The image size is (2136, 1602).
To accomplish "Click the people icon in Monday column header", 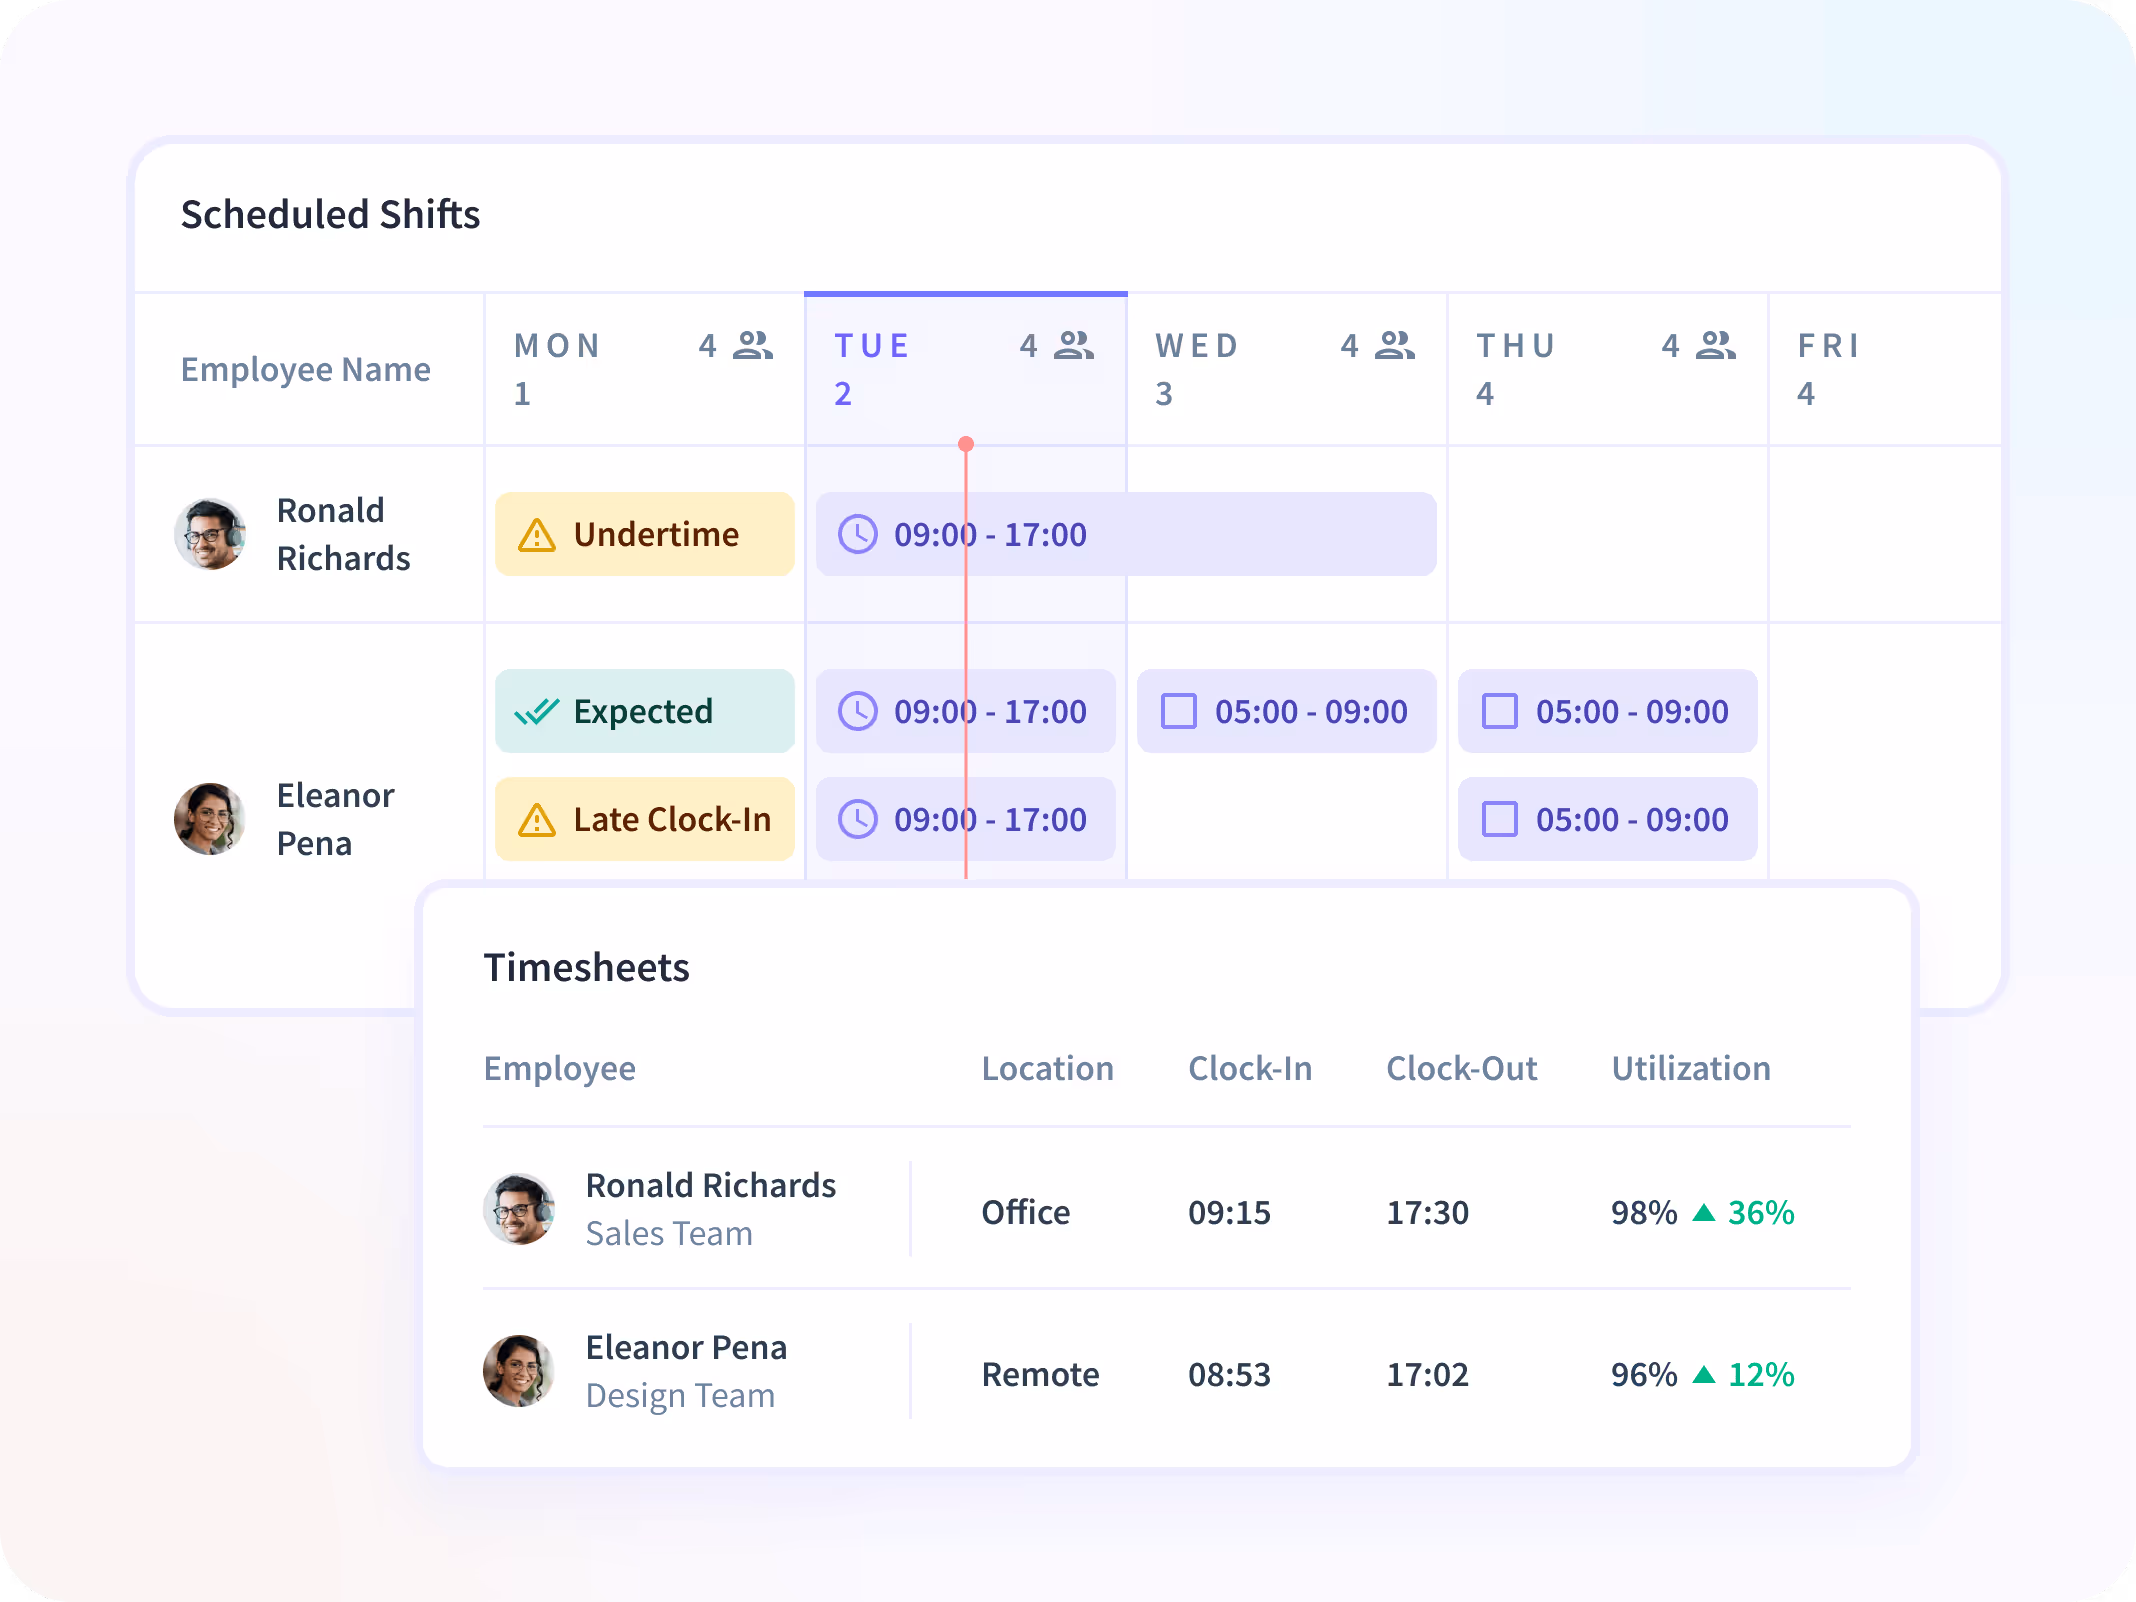I will (753, 345).
